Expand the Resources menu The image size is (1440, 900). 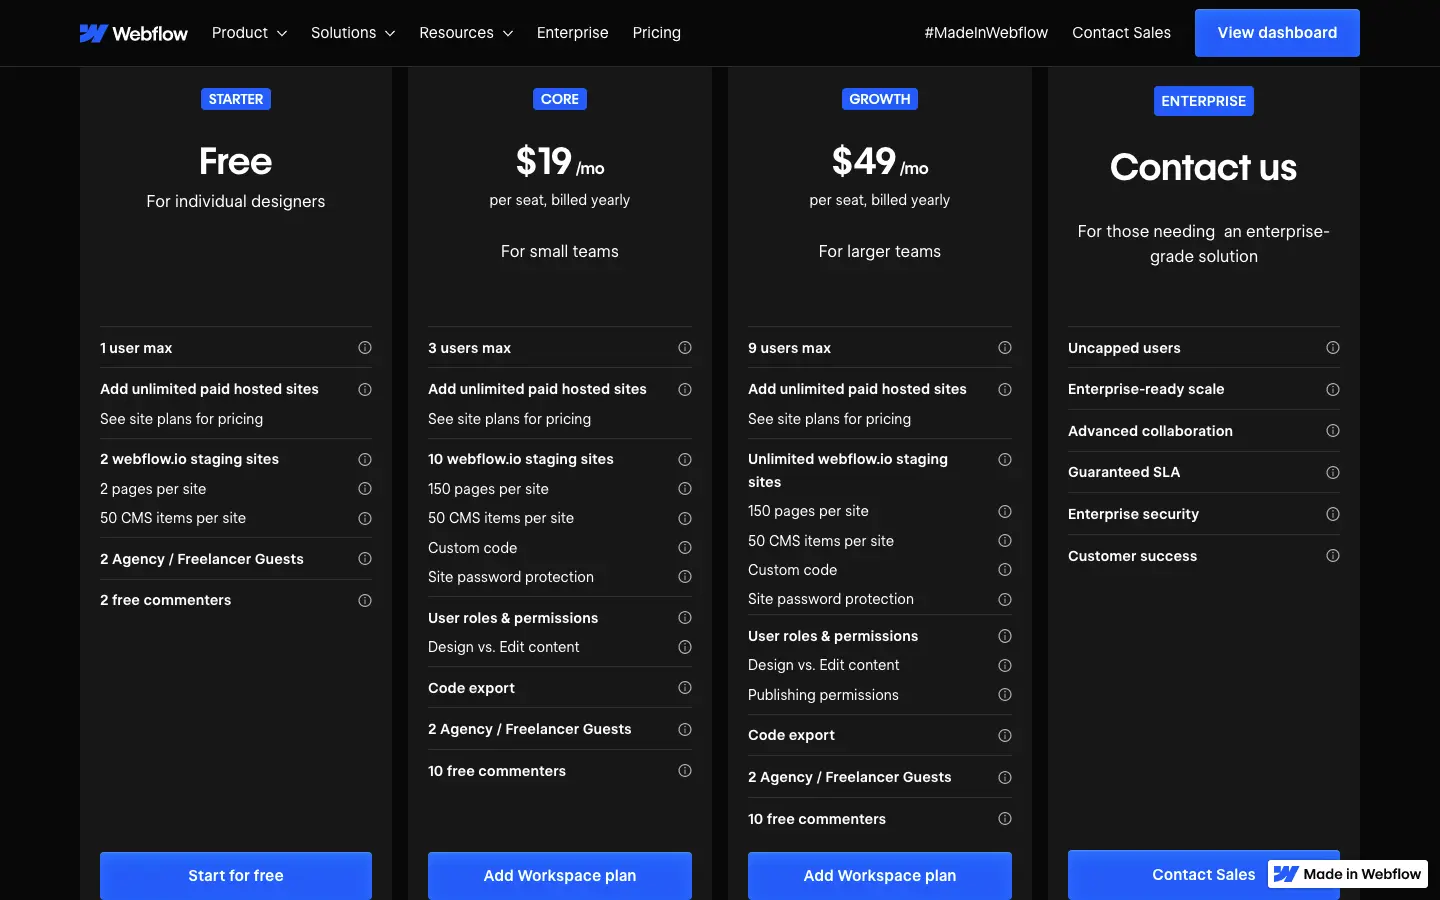[466, 33]
